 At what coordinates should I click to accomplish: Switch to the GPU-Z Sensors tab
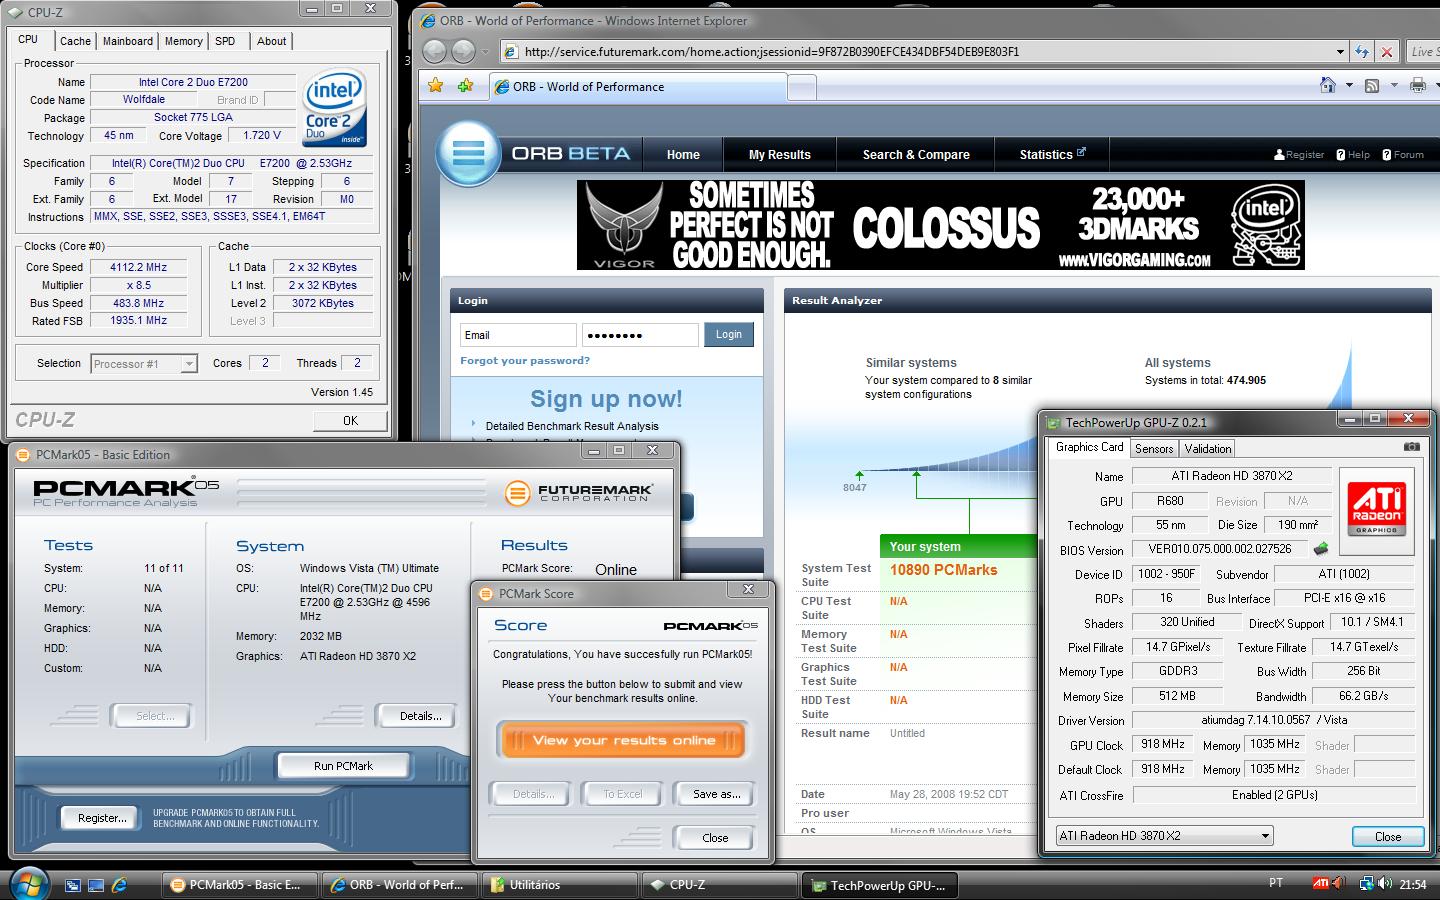tap(1154, 449)
